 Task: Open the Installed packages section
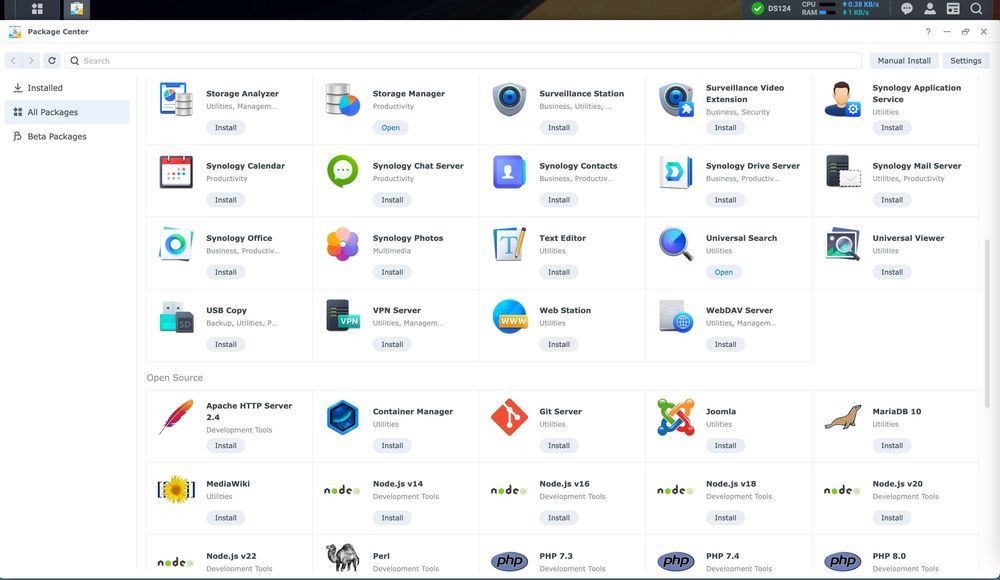pos(67,87)
